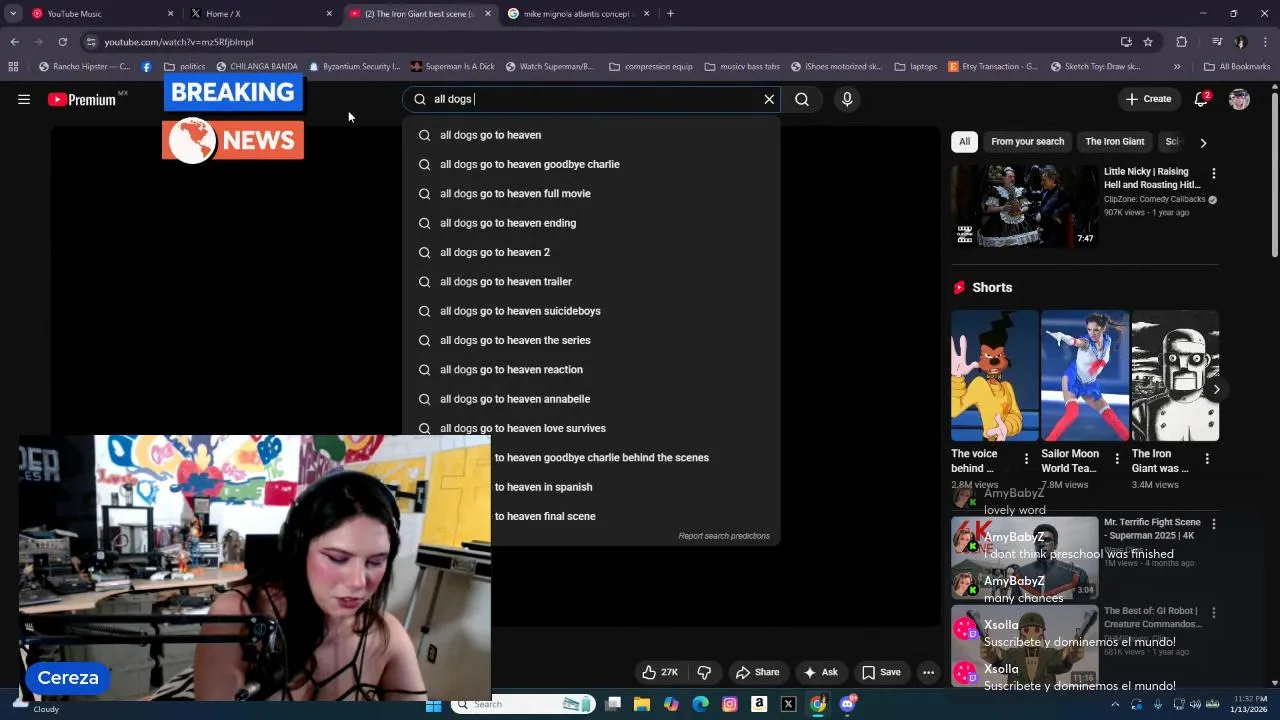Open the Little Nicky video thumbnail

(1024, 206)
